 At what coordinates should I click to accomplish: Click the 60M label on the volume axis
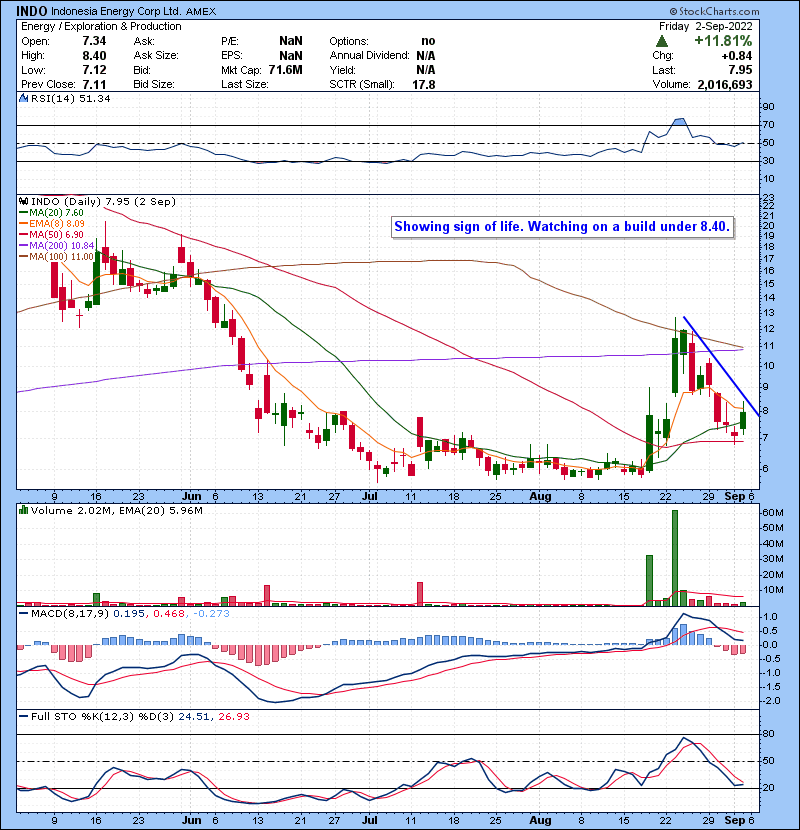pos(772,512)
